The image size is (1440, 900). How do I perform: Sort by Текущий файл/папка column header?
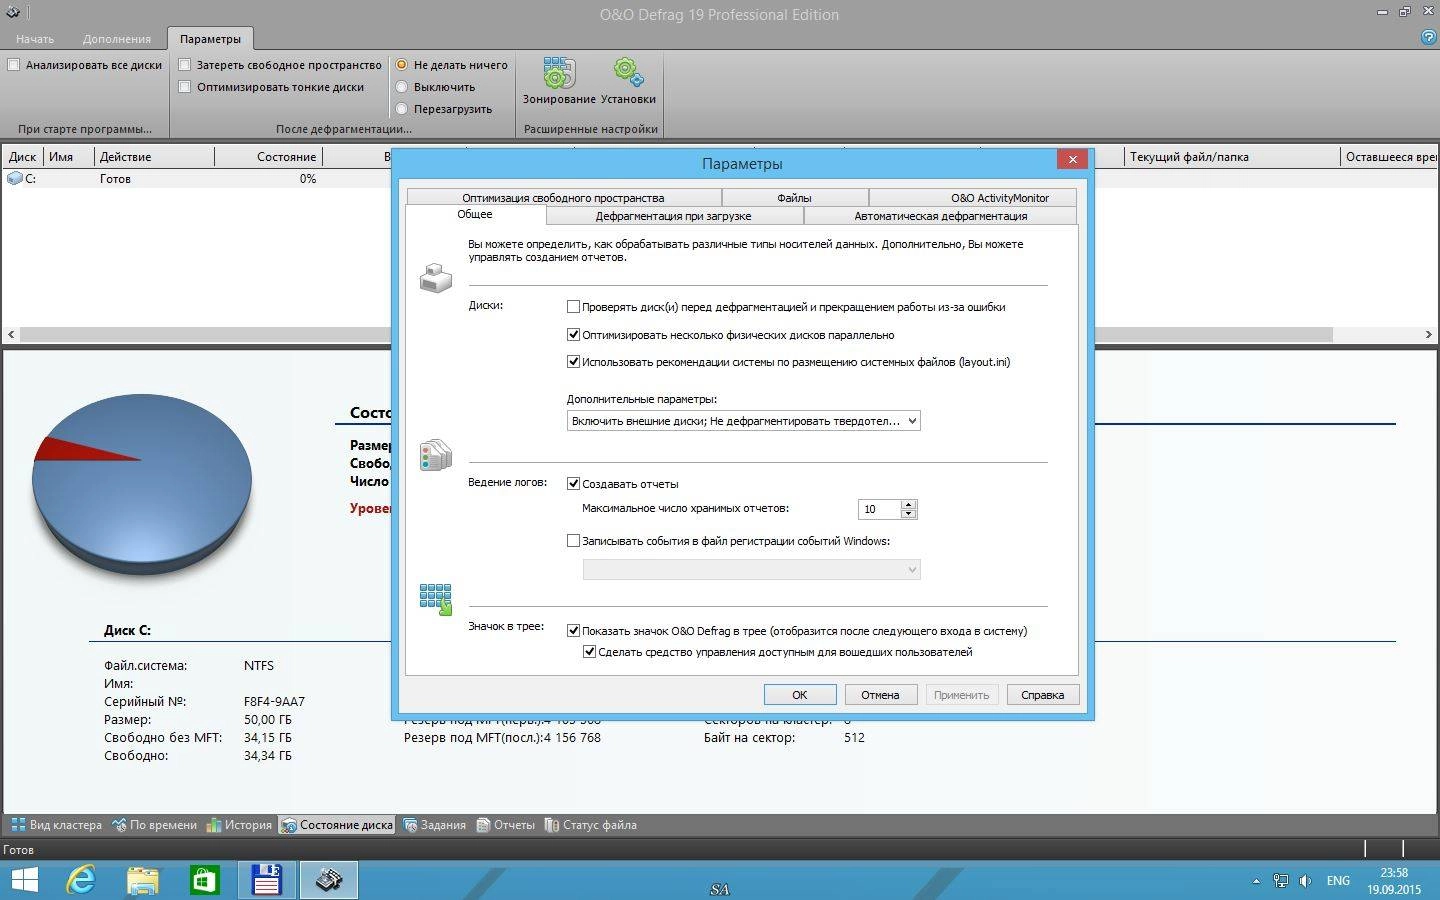tap(1231, 156)
